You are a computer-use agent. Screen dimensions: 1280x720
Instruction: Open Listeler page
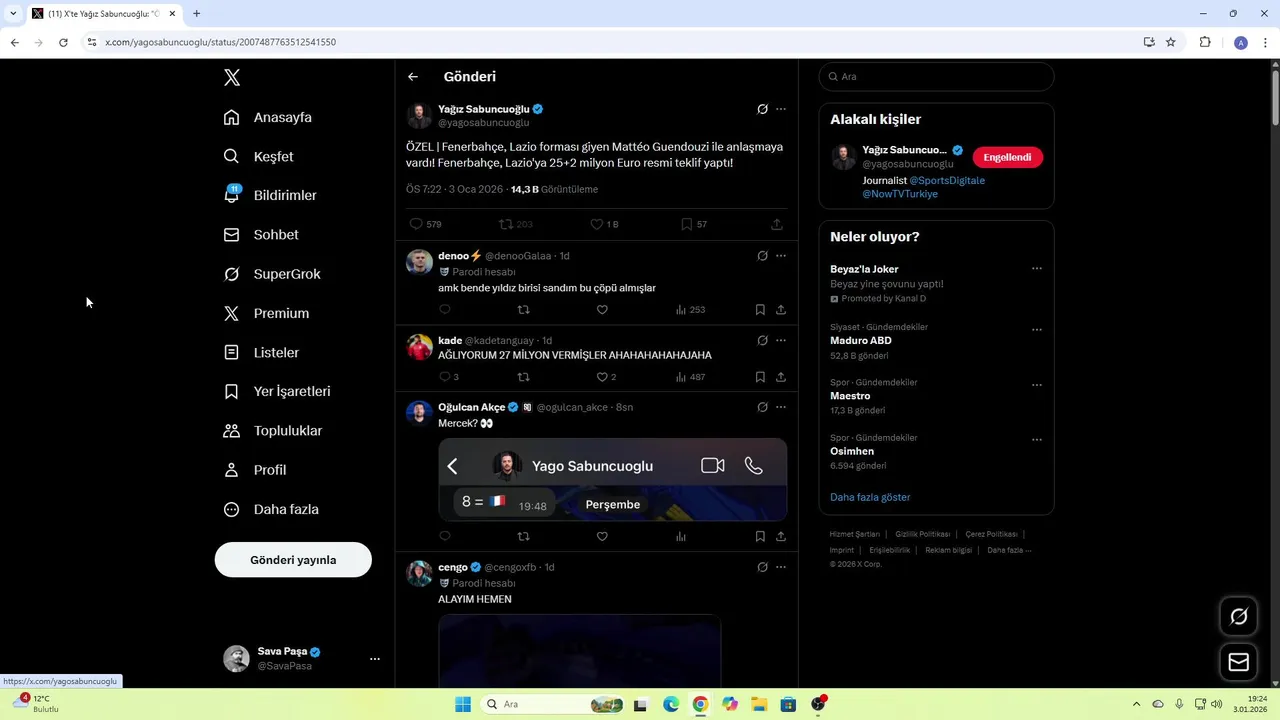[x=261, y=352]
